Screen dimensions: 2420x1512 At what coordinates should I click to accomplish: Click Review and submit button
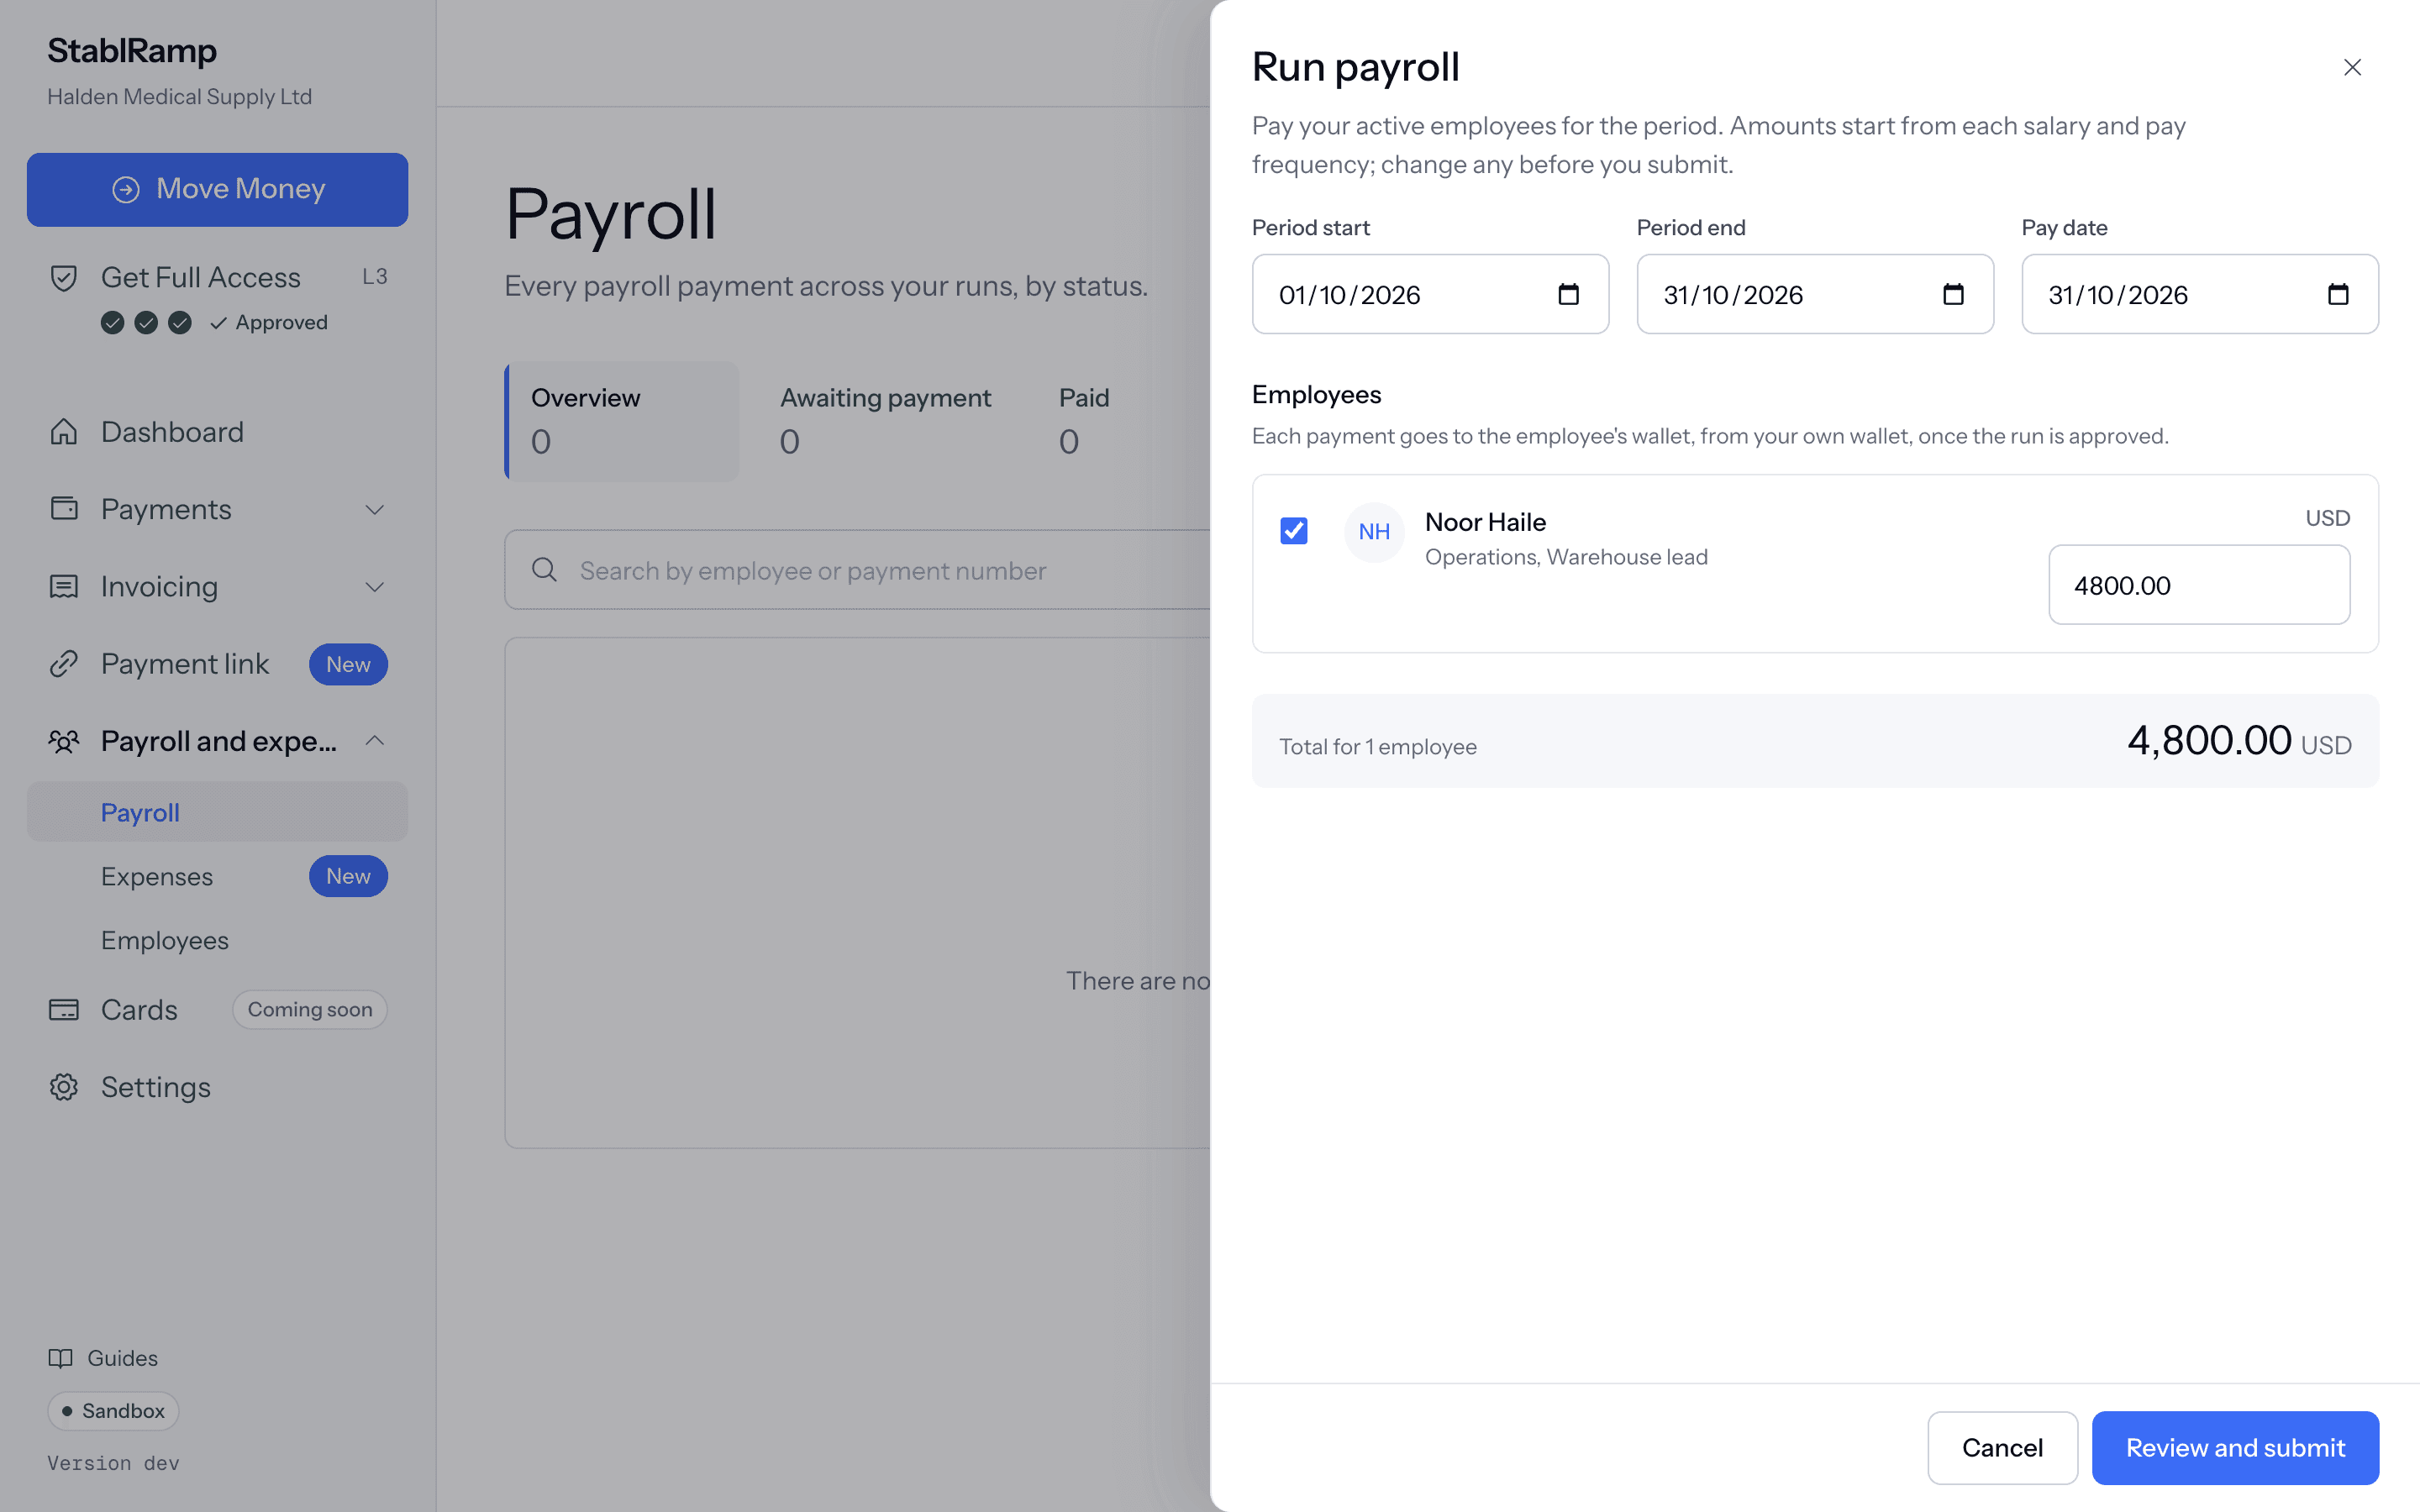coord(2235,1447)
